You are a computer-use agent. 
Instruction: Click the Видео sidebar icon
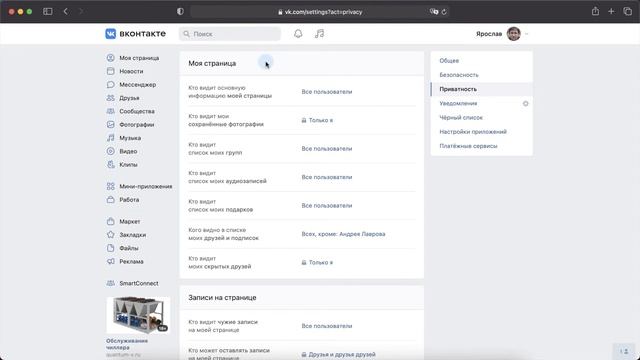tap(111, 151)
